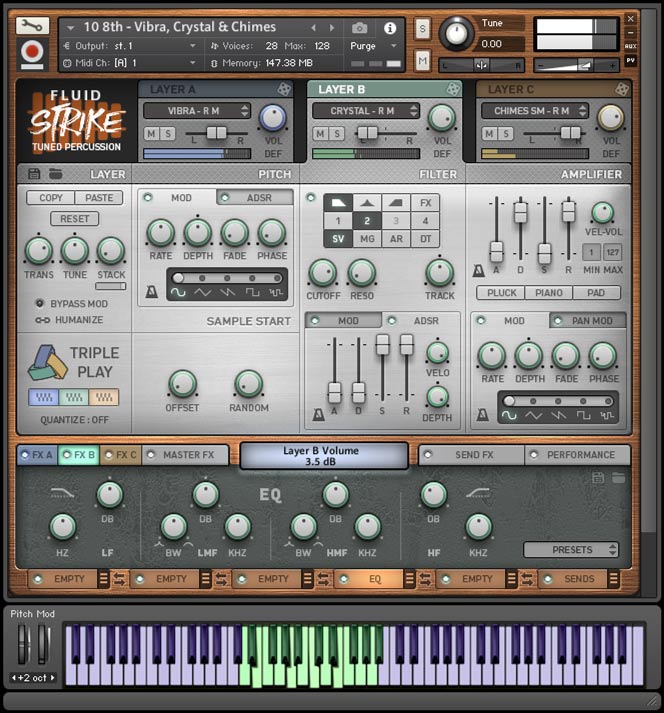This screenshot has width=664, height=713.
Task: Click the PASTE layer button
Action: 99,198
